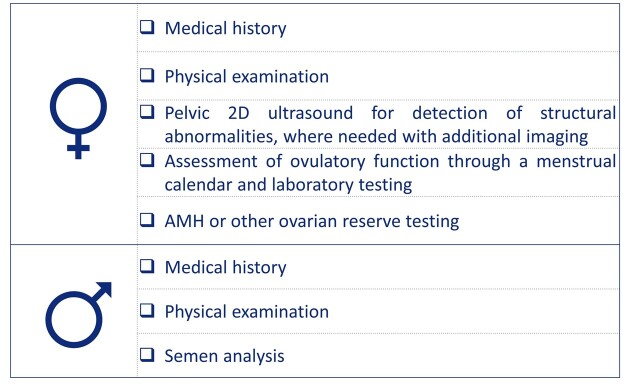Screen dimensions: 625x385
Task: Check Medical history box in male section
Action: click(x=147, y=266)
